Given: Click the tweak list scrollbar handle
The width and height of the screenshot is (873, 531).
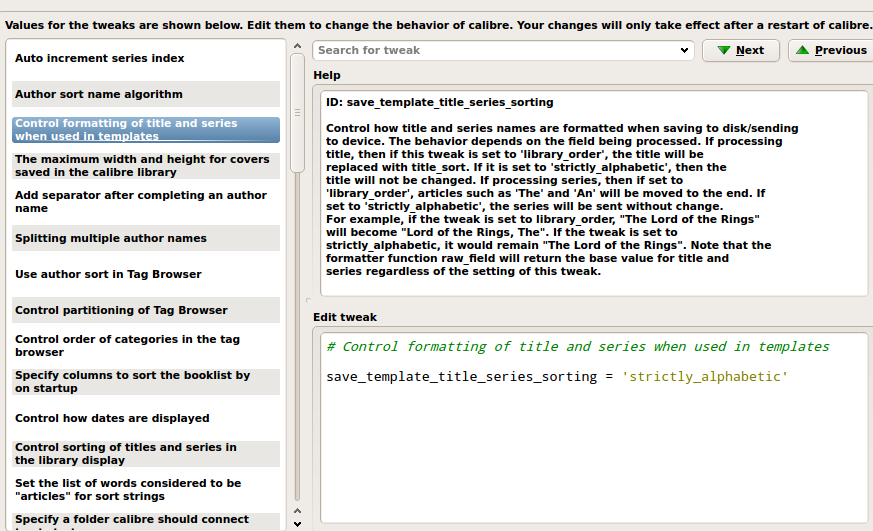Looking at the screenshot, I should point(297,113).
